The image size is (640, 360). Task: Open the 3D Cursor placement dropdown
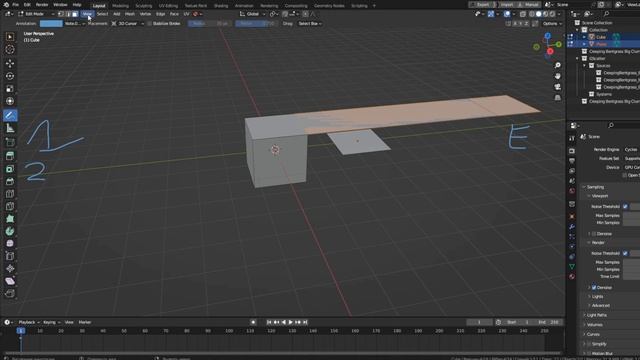point(128,24)
